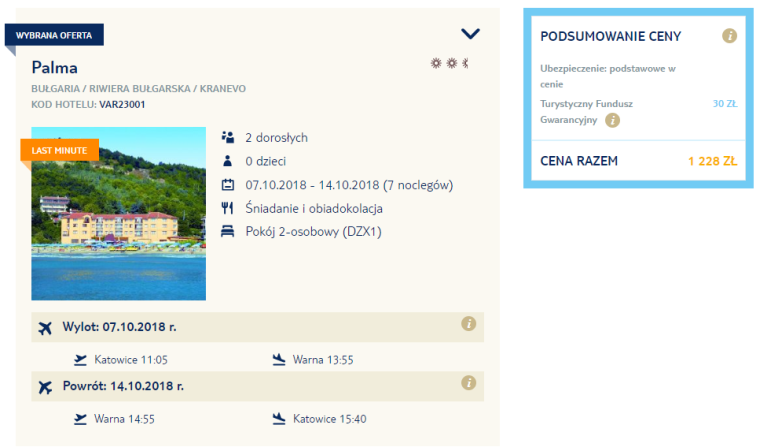Open the info icon for Wylot 07.10.2018

tap(468, 324)
